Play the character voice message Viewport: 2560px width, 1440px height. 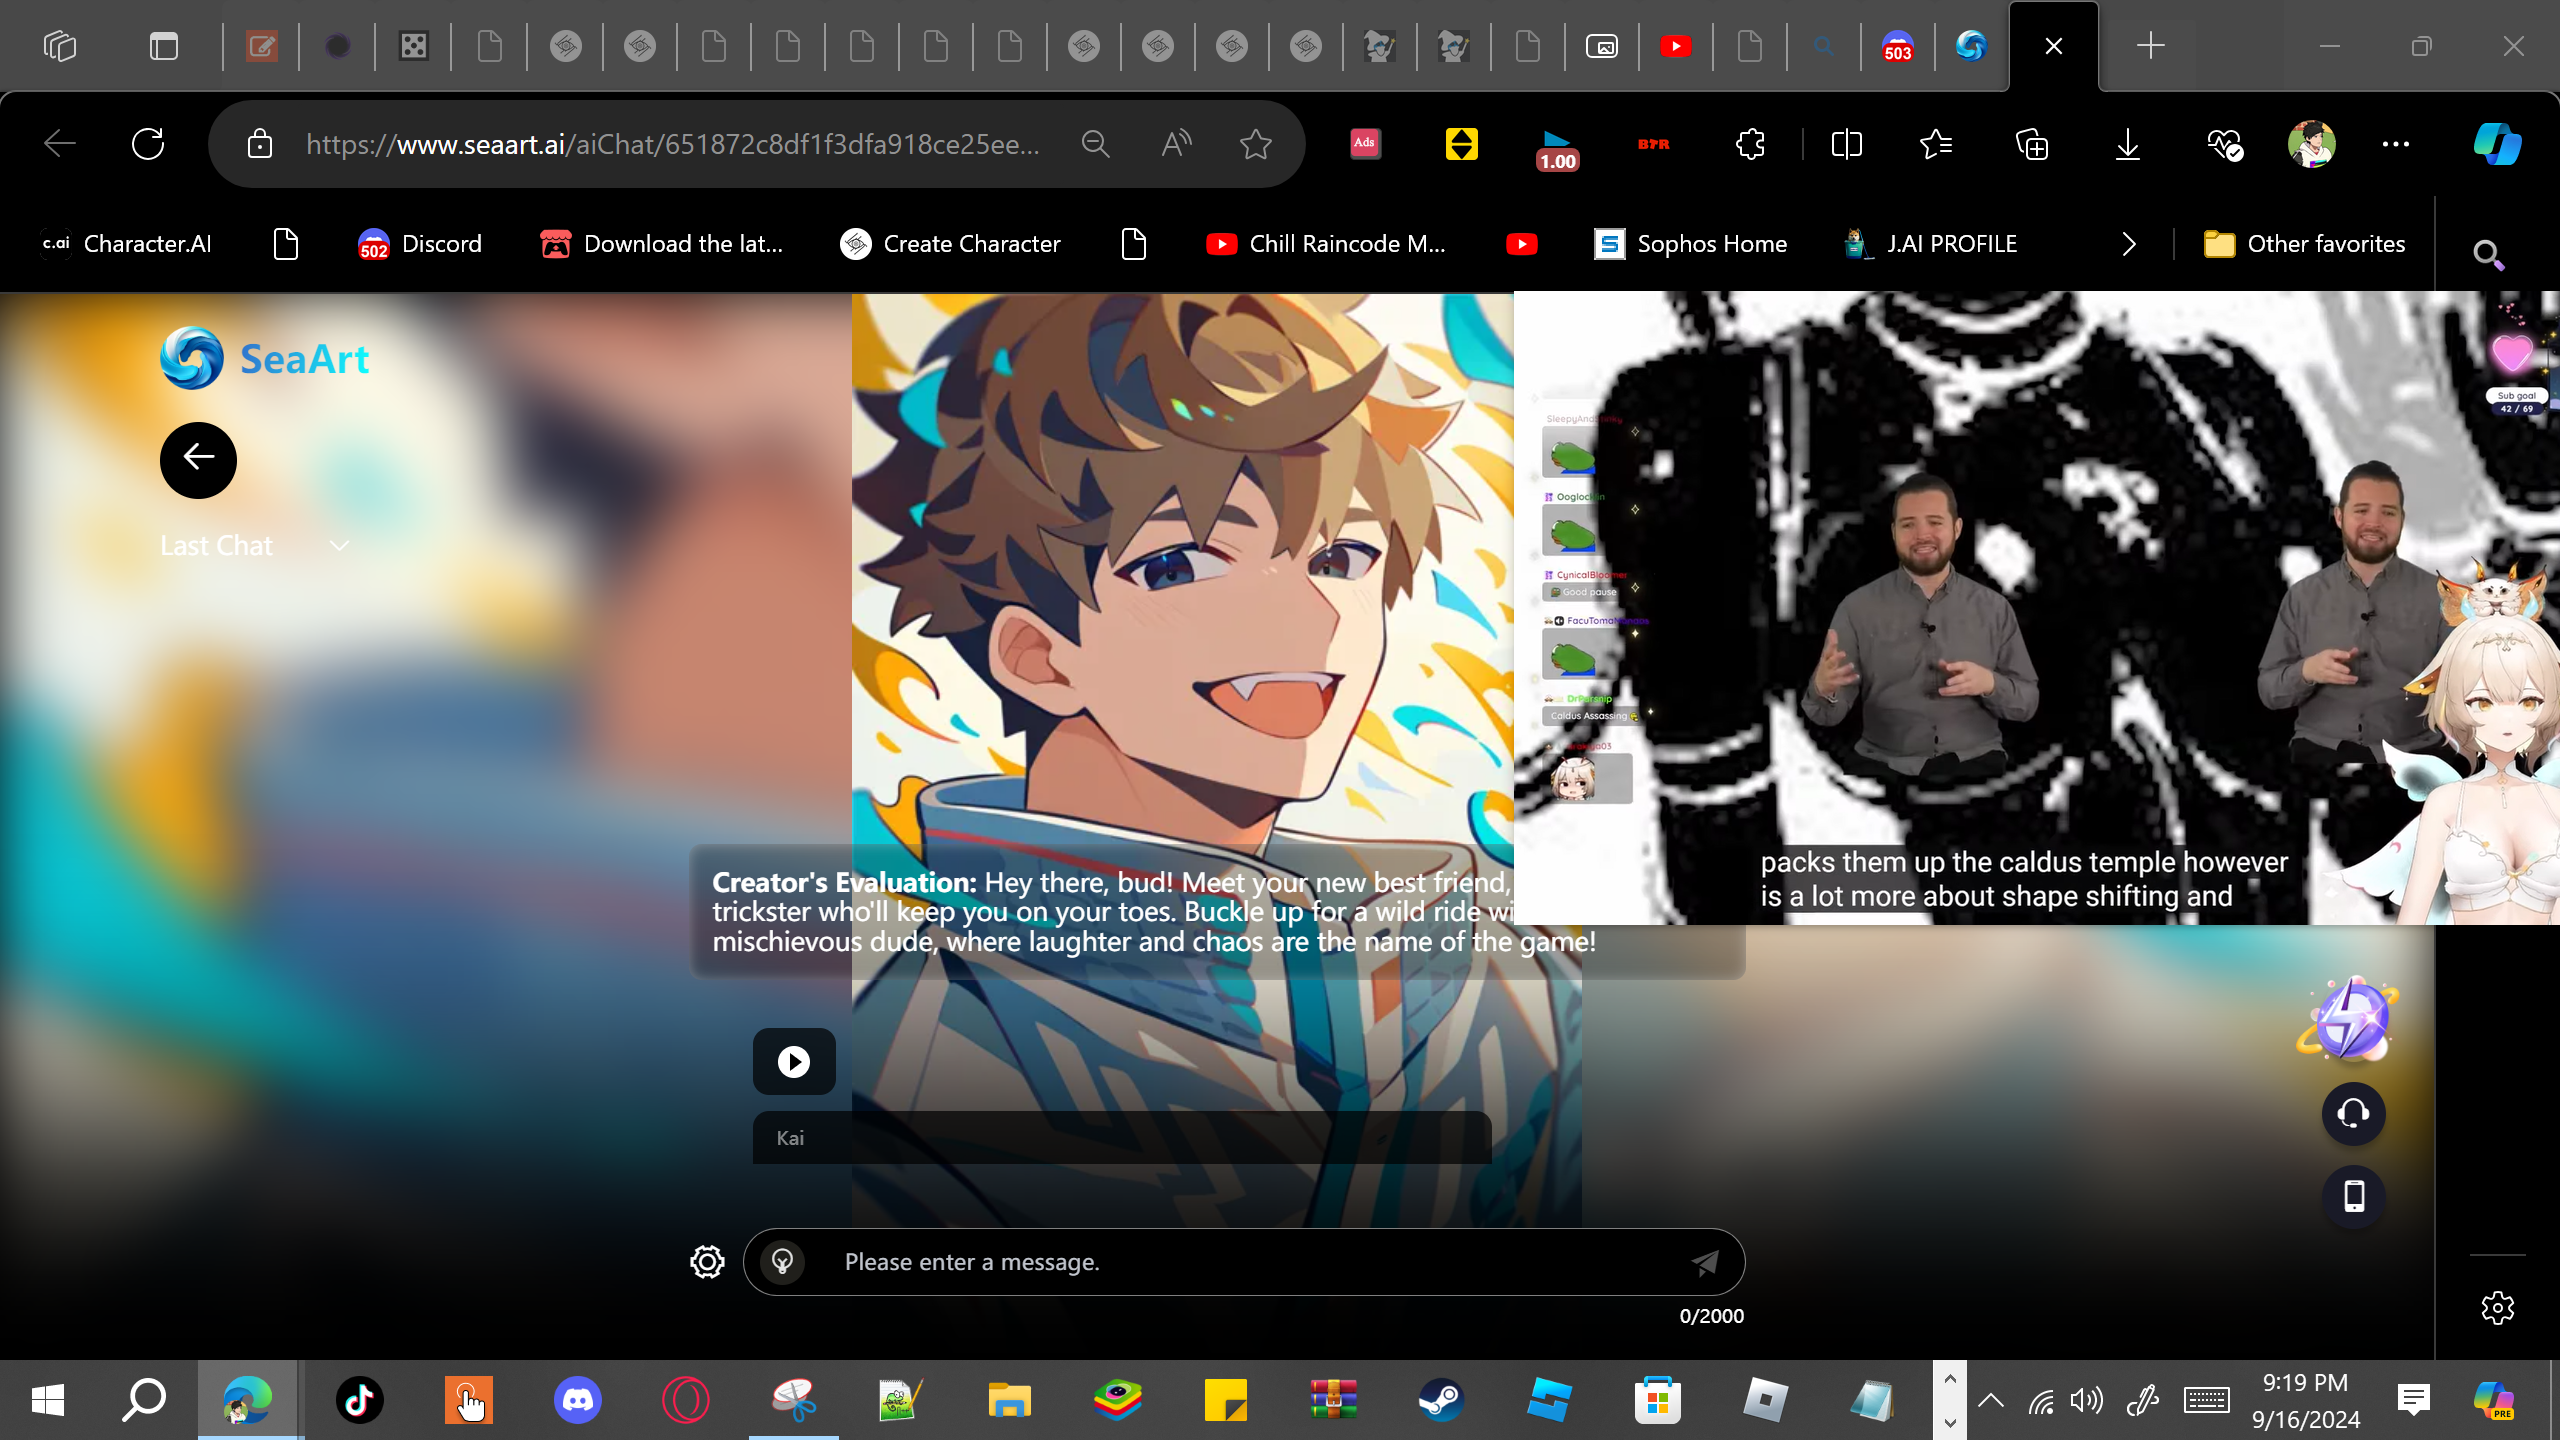(x=794, y=1061)
